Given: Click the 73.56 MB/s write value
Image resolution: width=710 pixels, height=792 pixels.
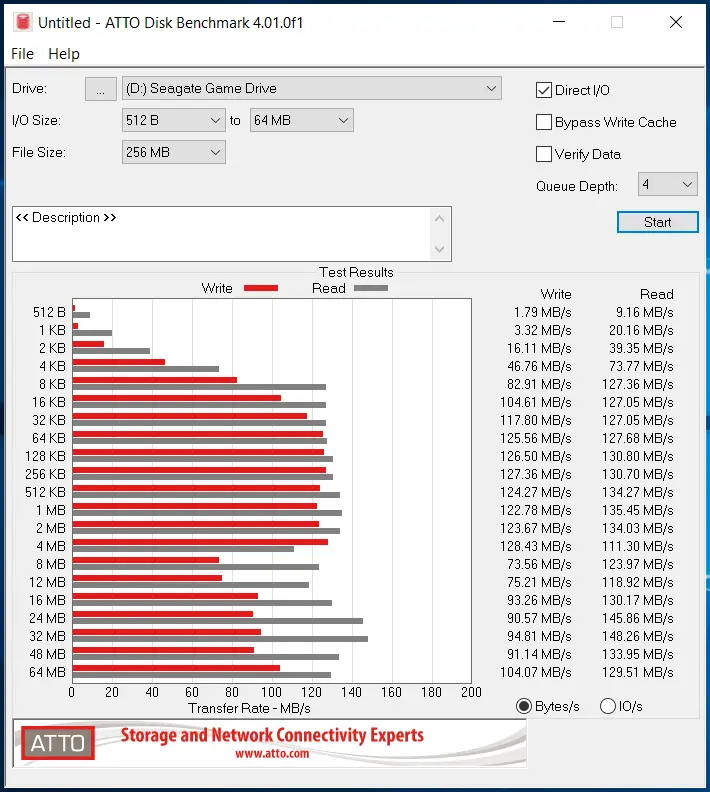Looking at the screenshot, I should pos(539,564).
